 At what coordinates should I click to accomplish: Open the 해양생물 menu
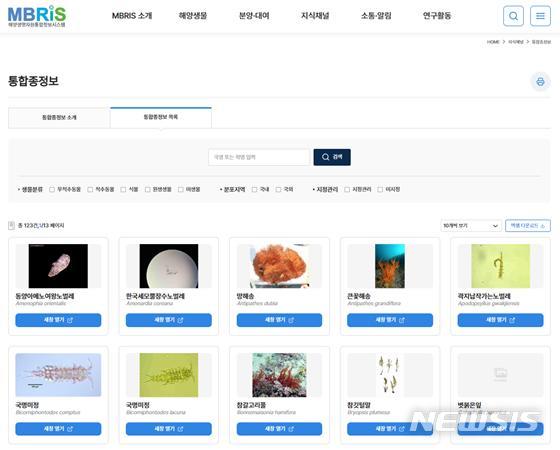pos(193,16)
